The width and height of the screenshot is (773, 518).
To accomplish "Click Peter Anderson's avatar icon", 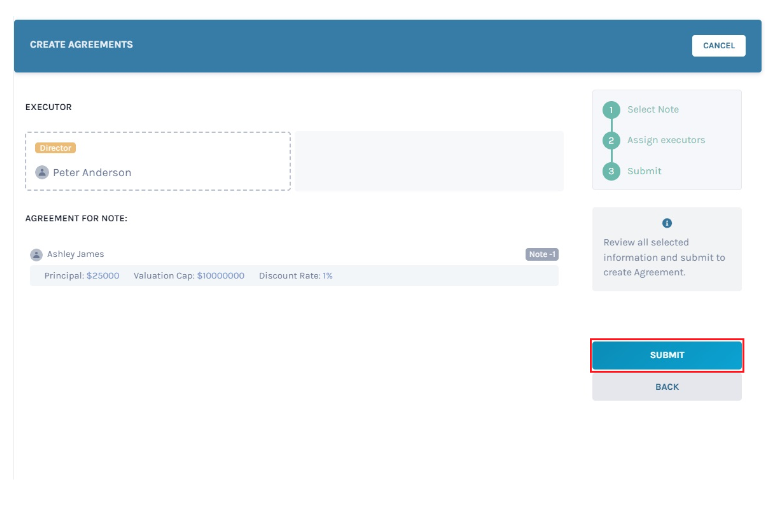I will click(42, 172).
